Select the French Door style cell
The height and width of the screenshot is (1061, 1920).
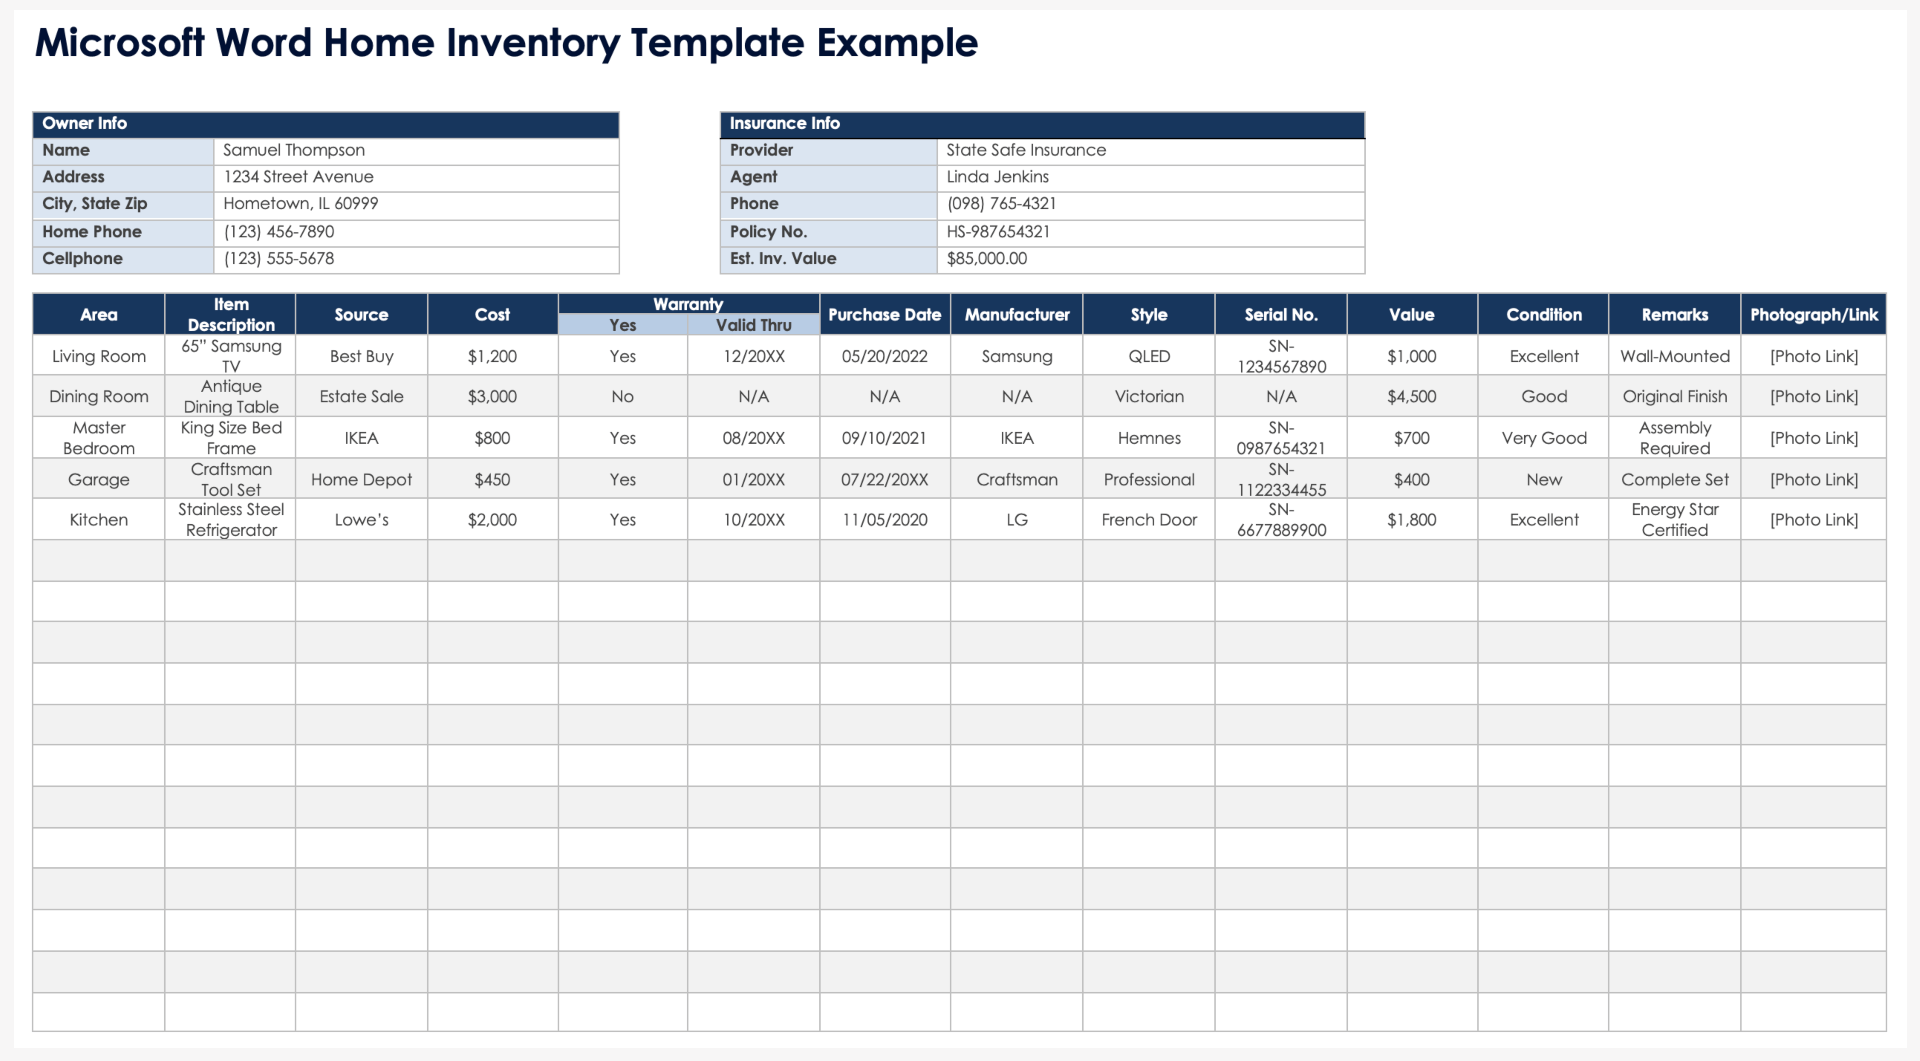[x=1149, y=520]
